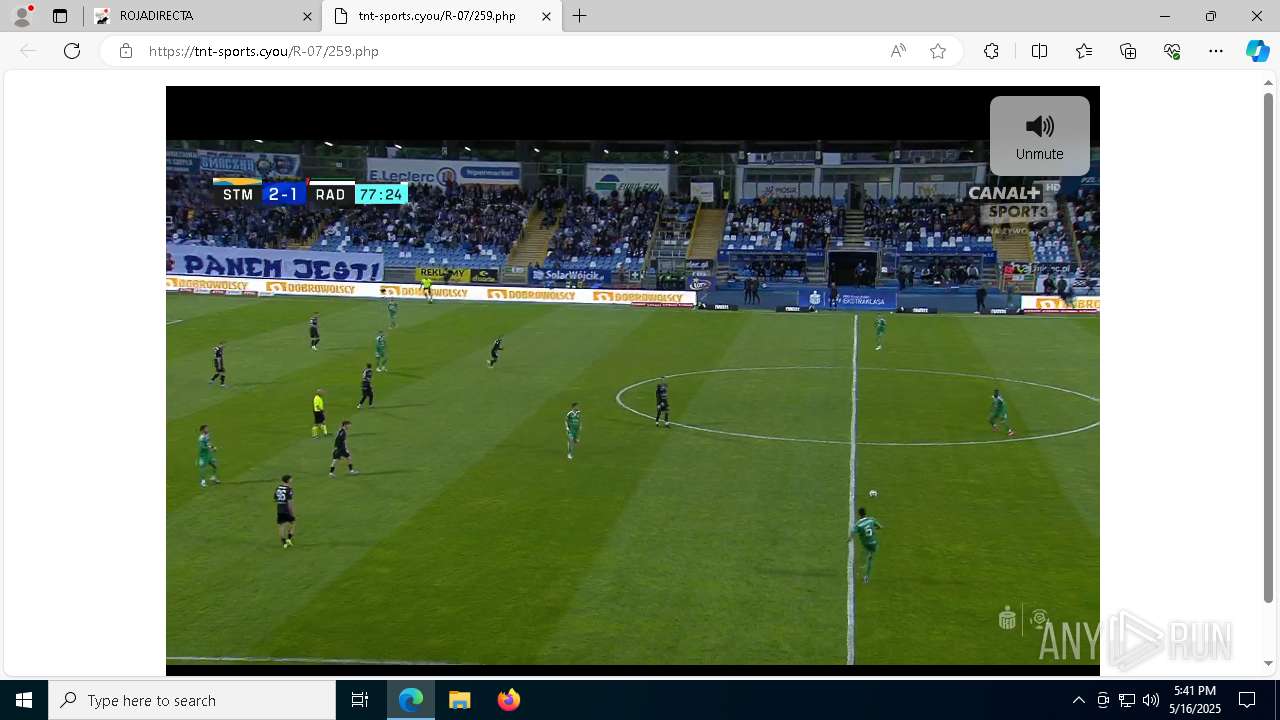The image size is (1280, 720).
Task: Click the scrollbar up arrow
Action: click(x=1268, y=83)
